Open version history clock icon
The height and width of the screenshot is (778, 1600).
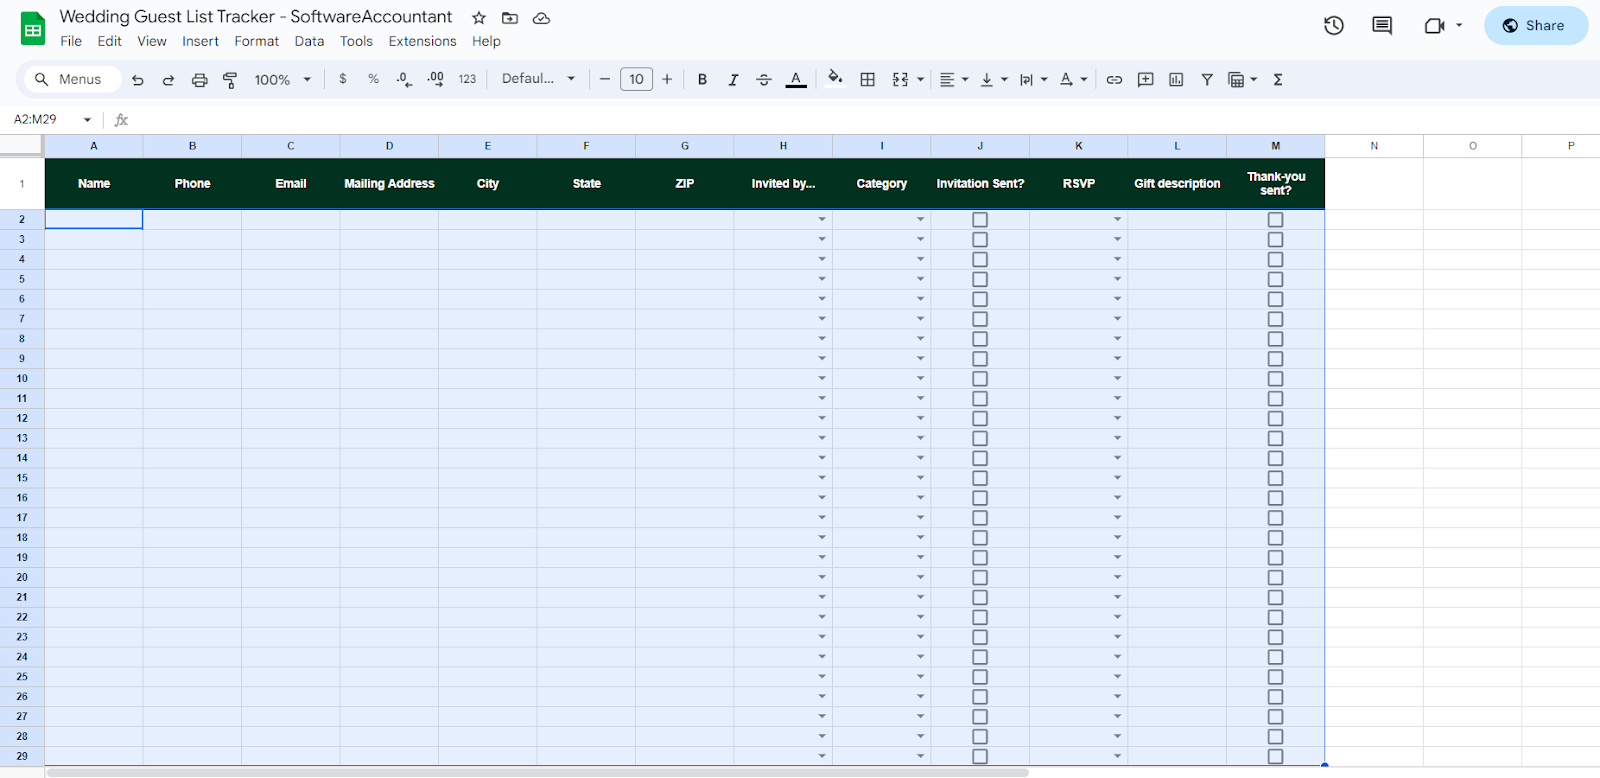1334,26
